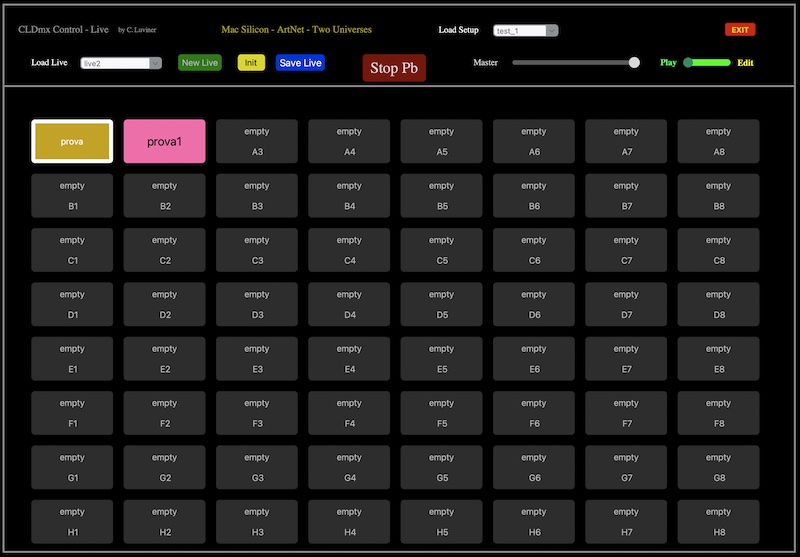Trigger the yellow prova pad

pyautogui.click(x=72, y=141)
